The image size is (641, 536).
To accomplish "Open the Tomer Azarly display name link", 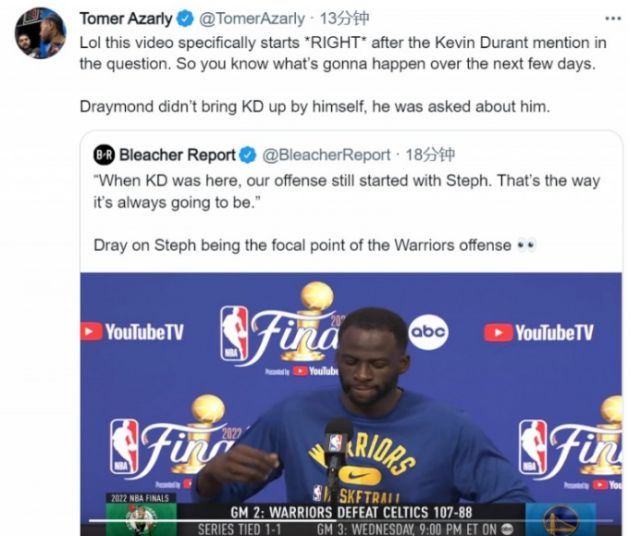I will [126, 19].
